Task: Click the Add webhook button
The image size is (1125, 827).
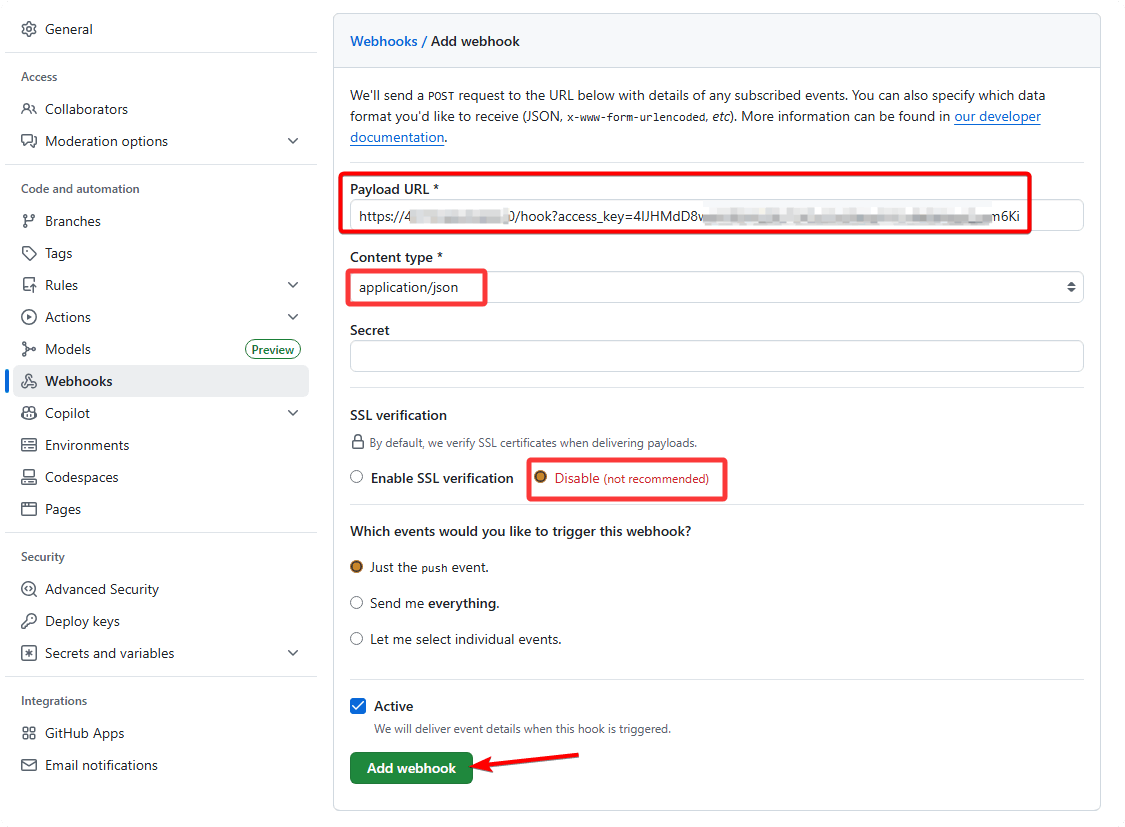Action: click(x=411, y=768)
